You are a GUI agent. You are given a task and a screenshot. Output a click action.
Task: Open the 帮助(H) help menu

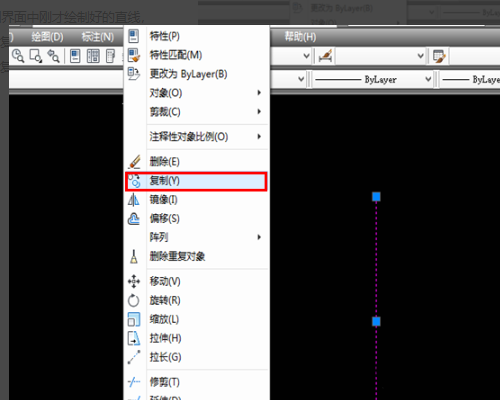pyautogui.click(x=300, y=37)
